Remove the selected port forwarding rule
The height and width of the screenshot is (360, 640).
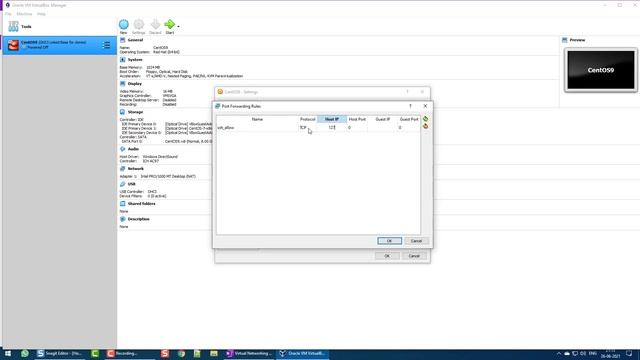425,127
